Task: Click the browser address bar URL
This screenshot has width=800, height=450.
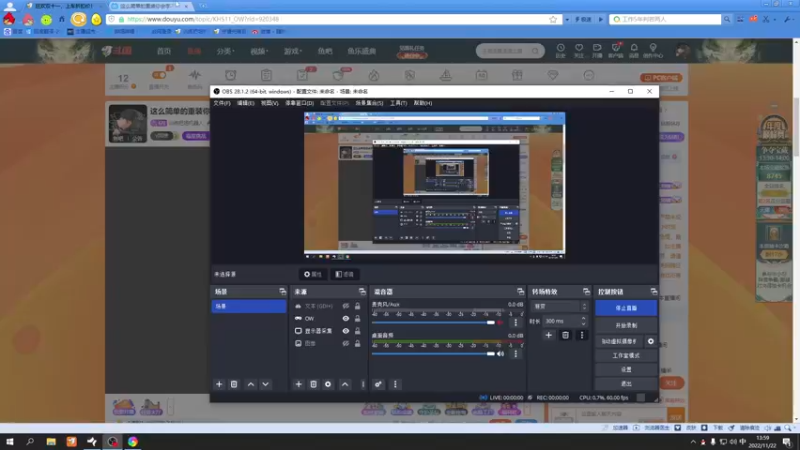Action: [x=203, y=19]
